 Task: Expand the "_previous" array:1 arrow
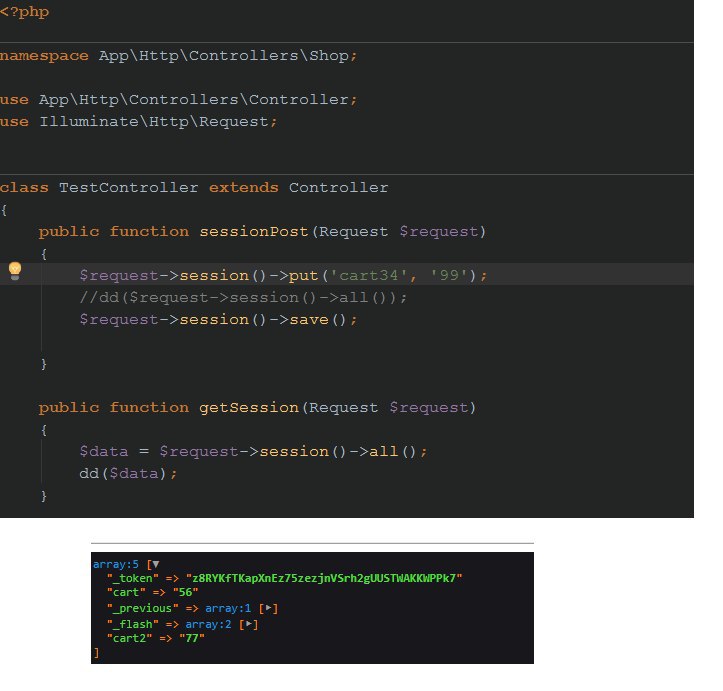269,608
